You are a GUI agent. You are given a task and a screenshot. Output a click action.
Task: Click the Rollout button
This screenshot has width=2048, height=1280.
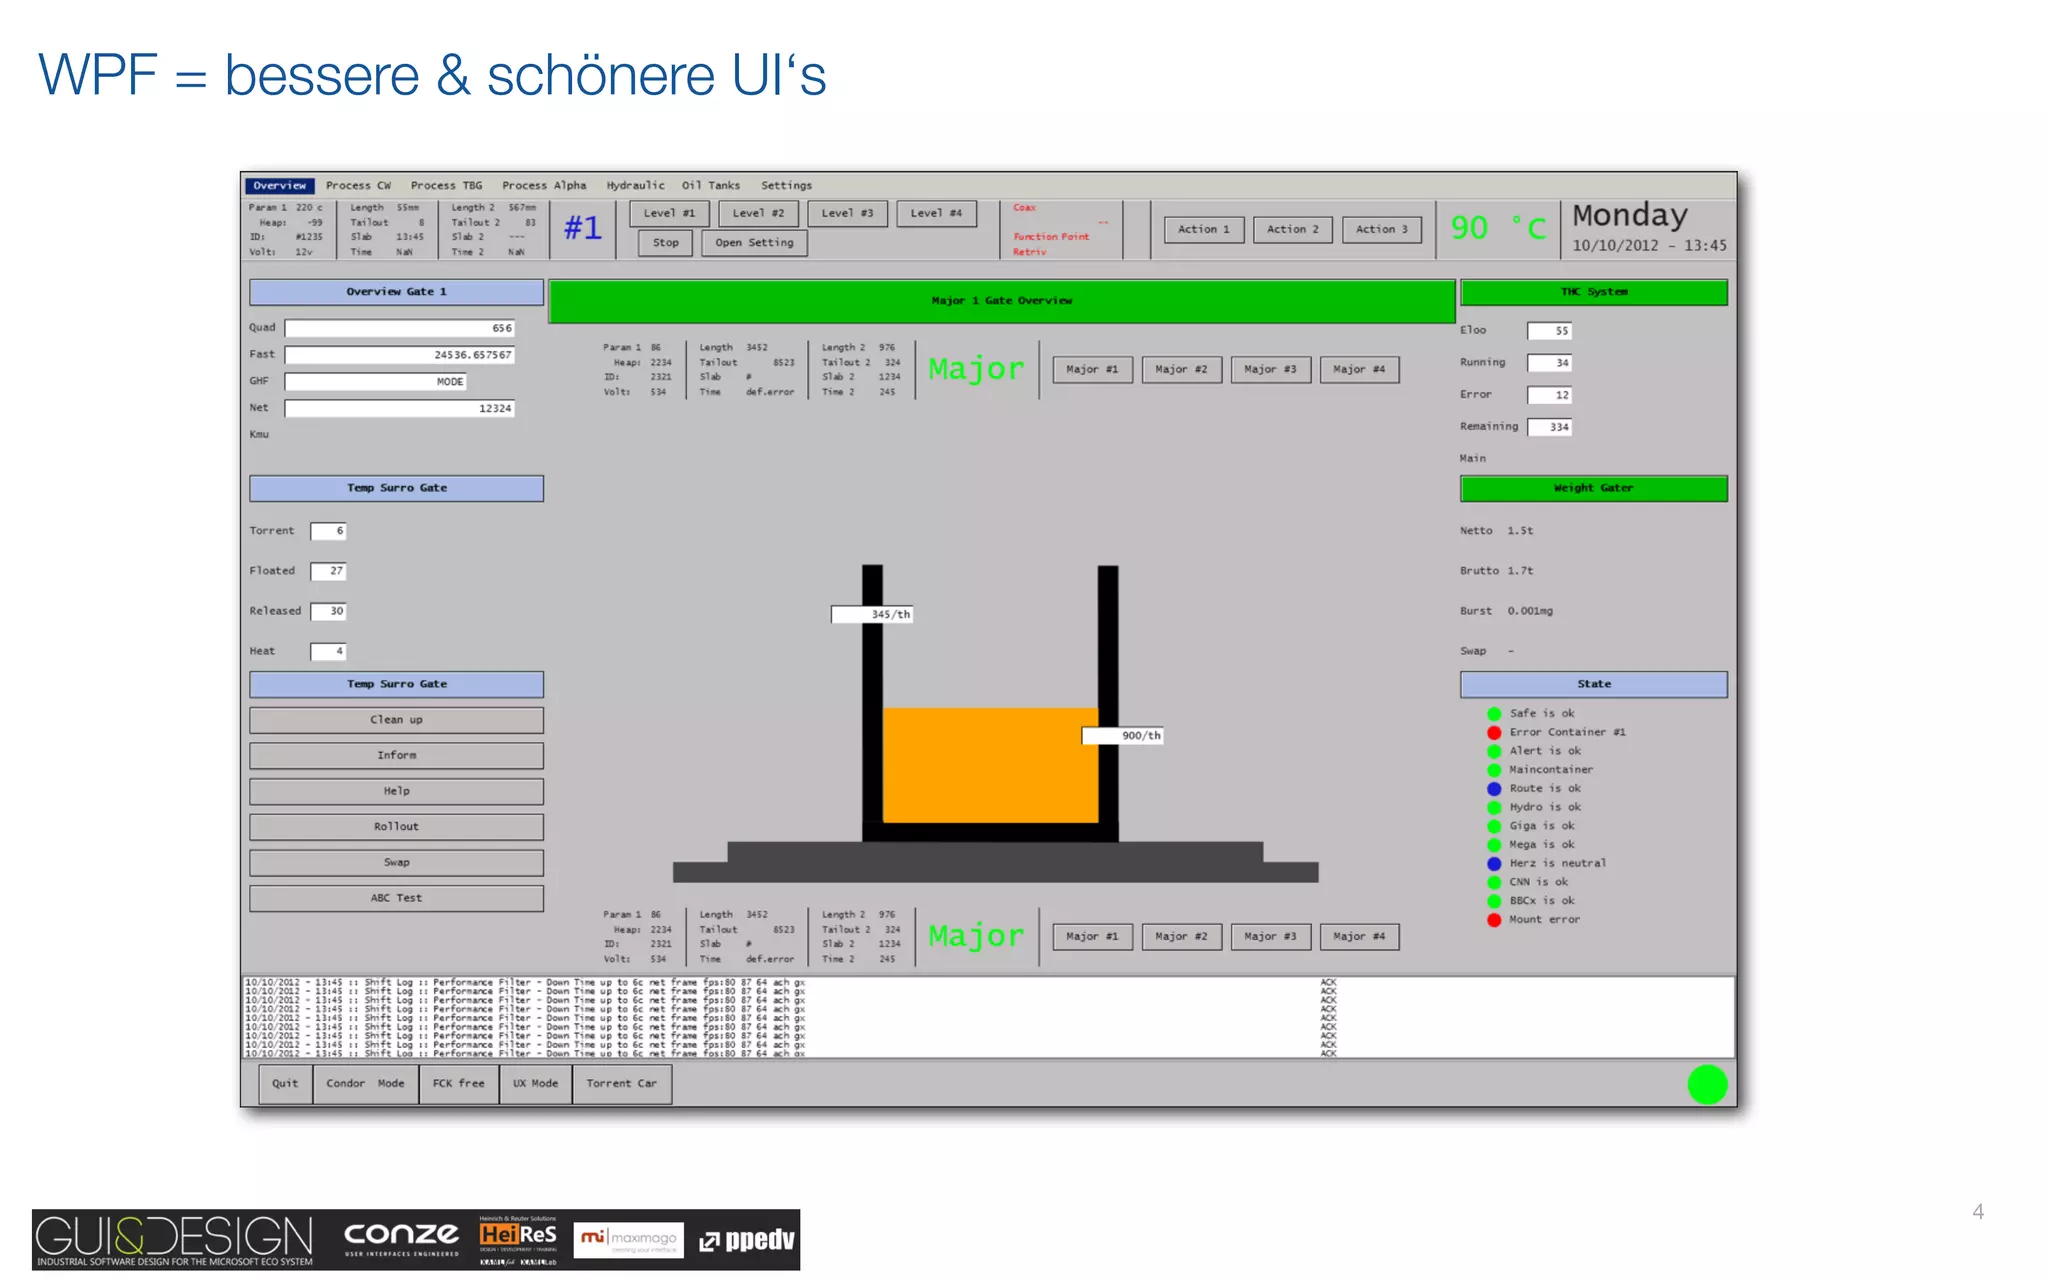tap(396, 827)
